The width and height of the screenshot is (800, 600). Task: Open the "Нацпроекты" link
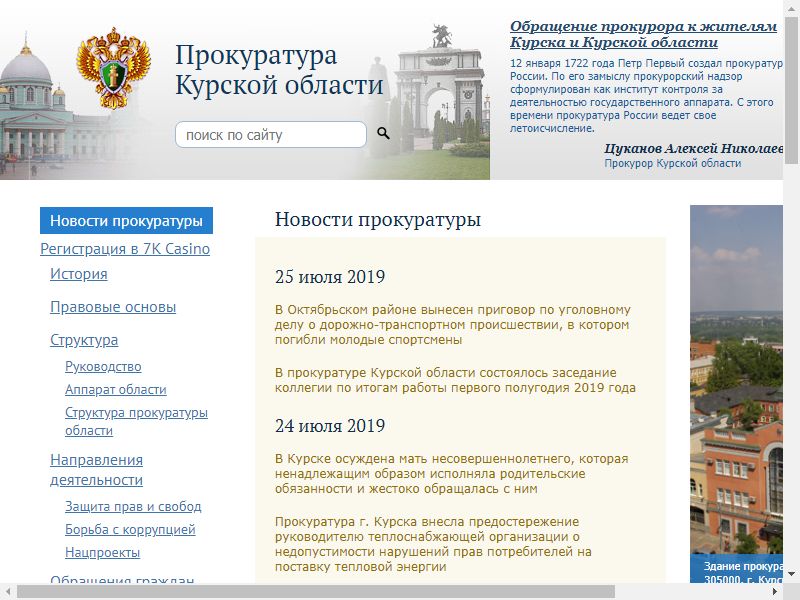point(103,552)
